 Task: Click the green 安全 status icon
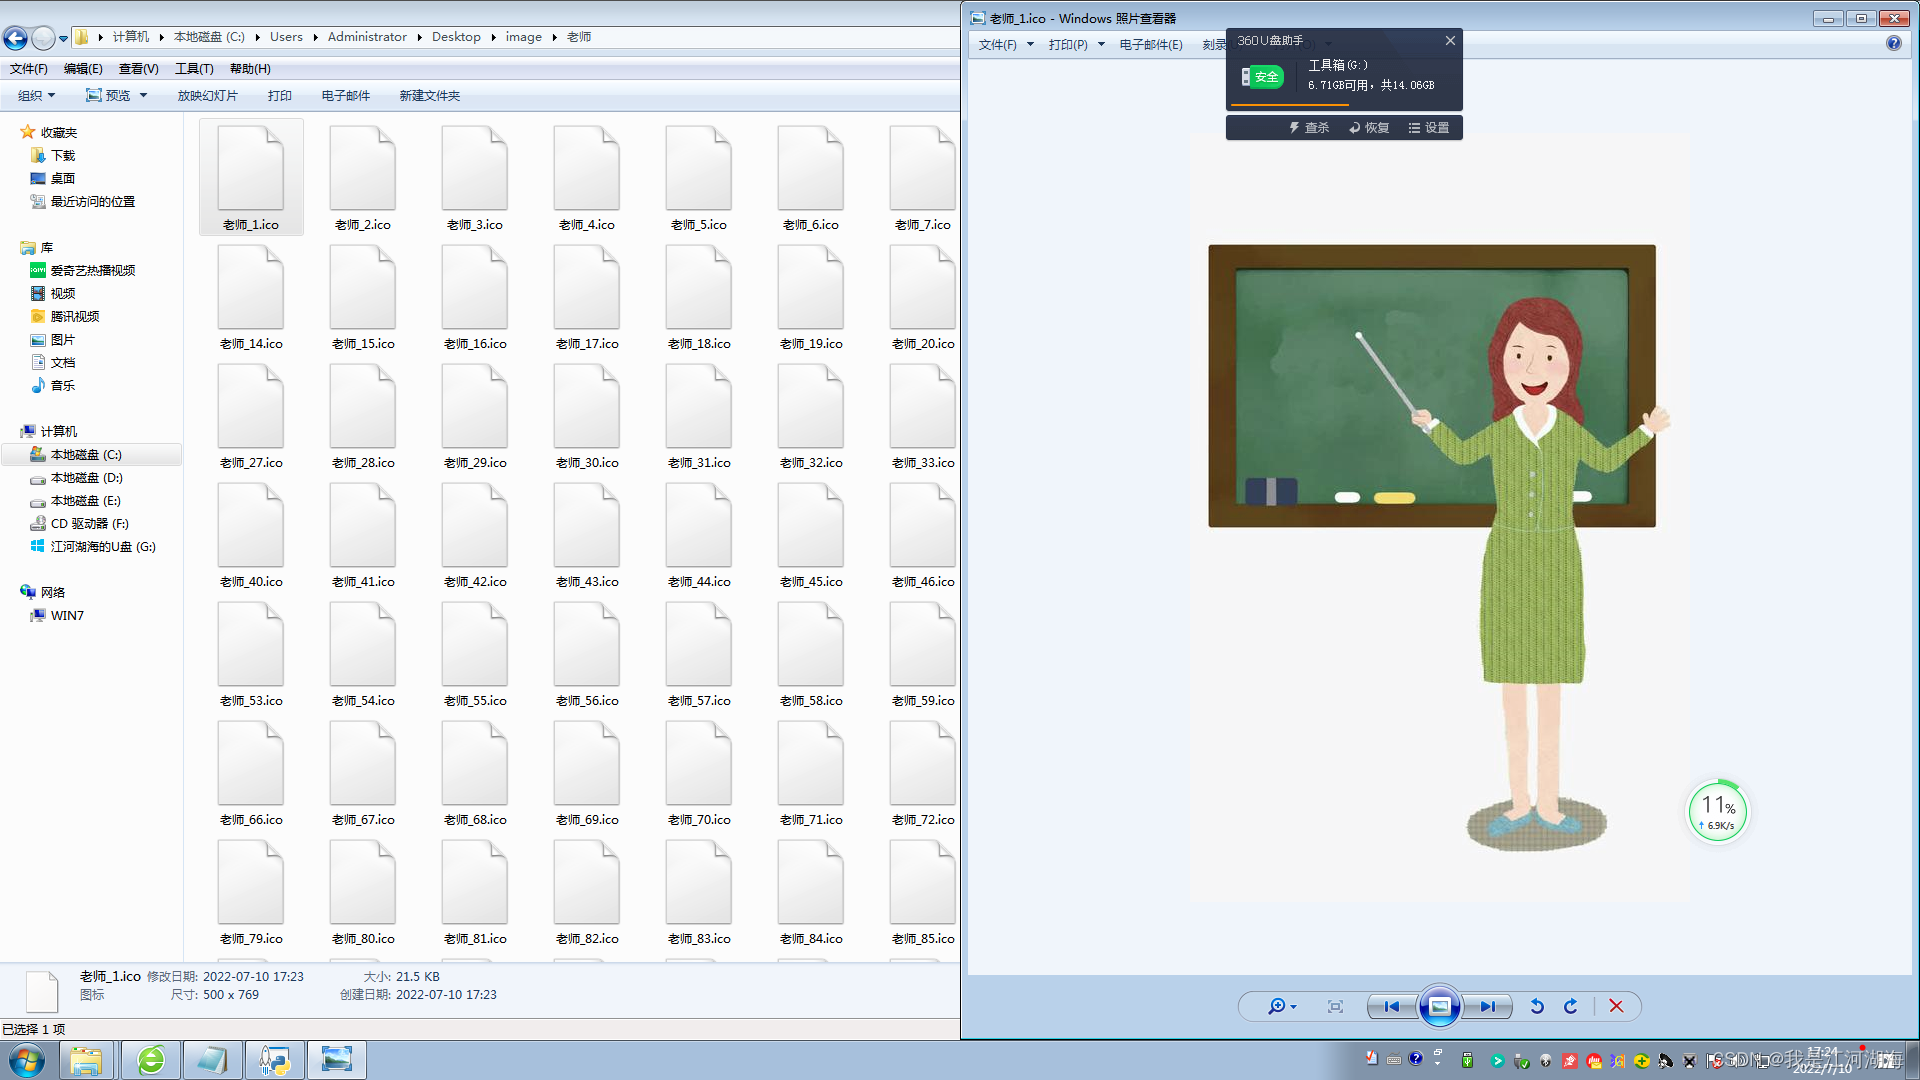(x=1262, y=77)
